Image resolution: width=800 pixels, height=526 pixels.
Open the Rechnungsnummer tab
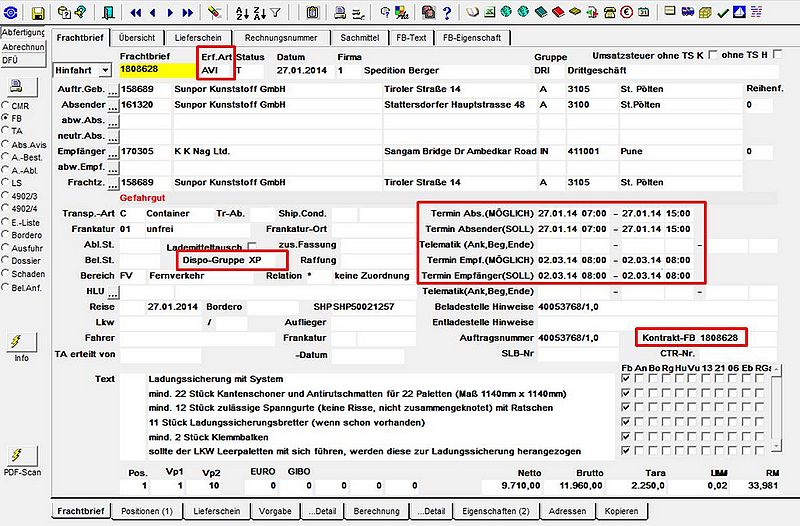(x=281, y=38)
